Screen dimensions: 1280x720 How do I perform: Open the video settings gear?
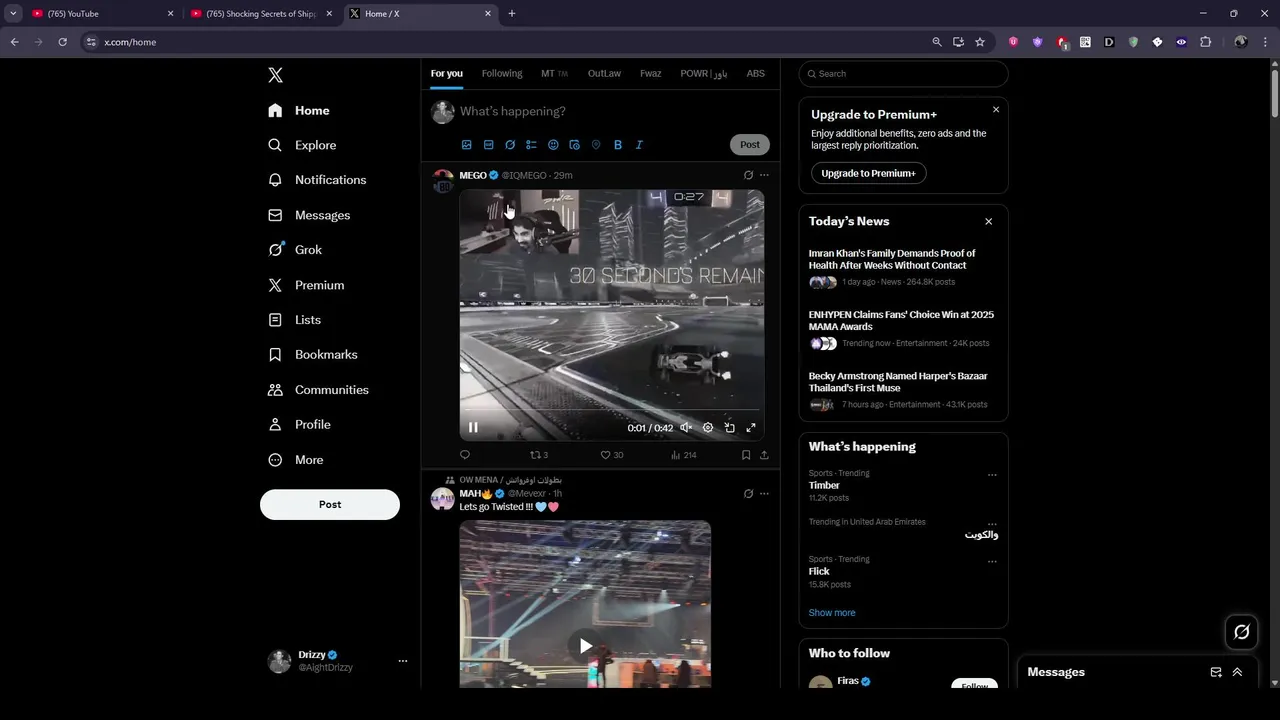point(708,428)
